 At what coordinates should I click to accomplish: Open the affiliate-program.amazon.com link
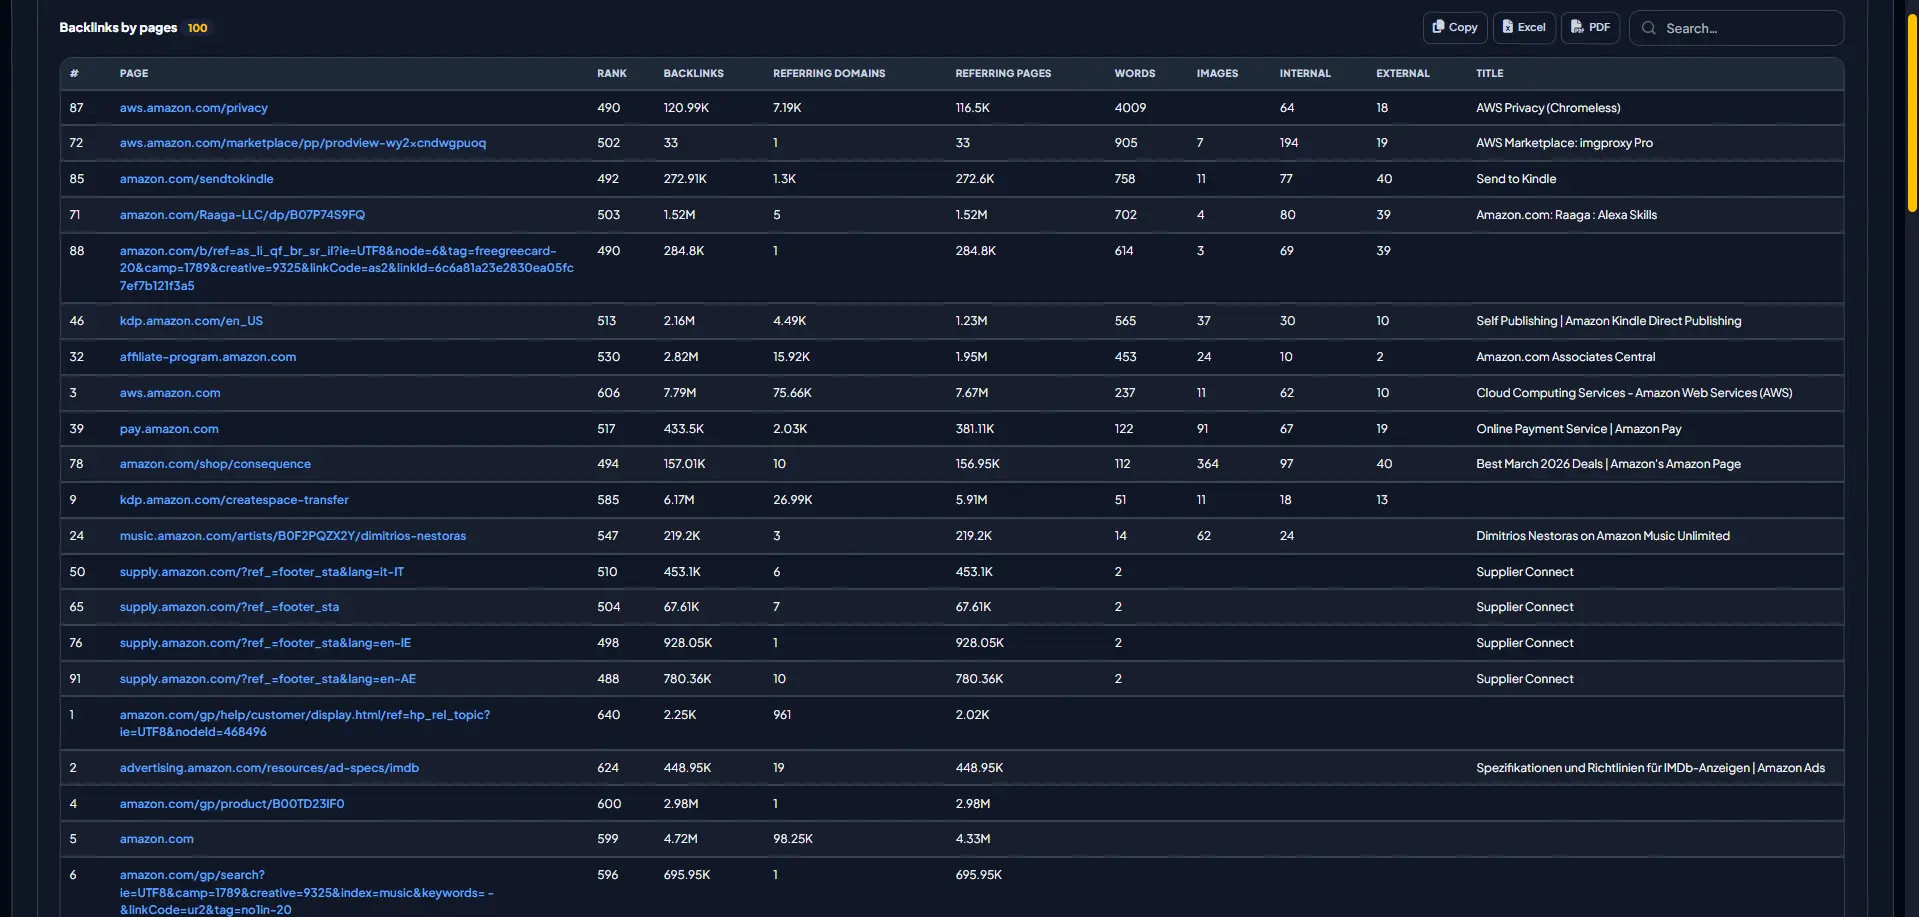[208, 357]
